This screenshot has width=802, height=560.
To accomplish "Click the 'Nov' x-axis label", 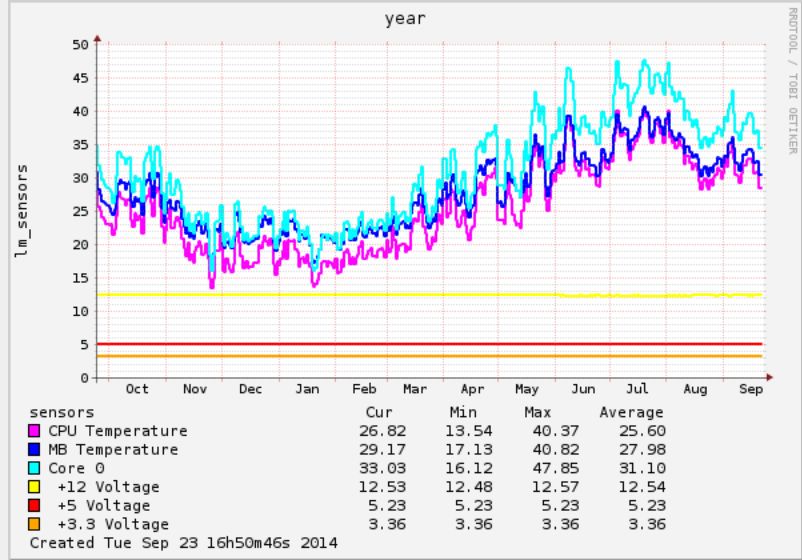I will tap(195, 389).
